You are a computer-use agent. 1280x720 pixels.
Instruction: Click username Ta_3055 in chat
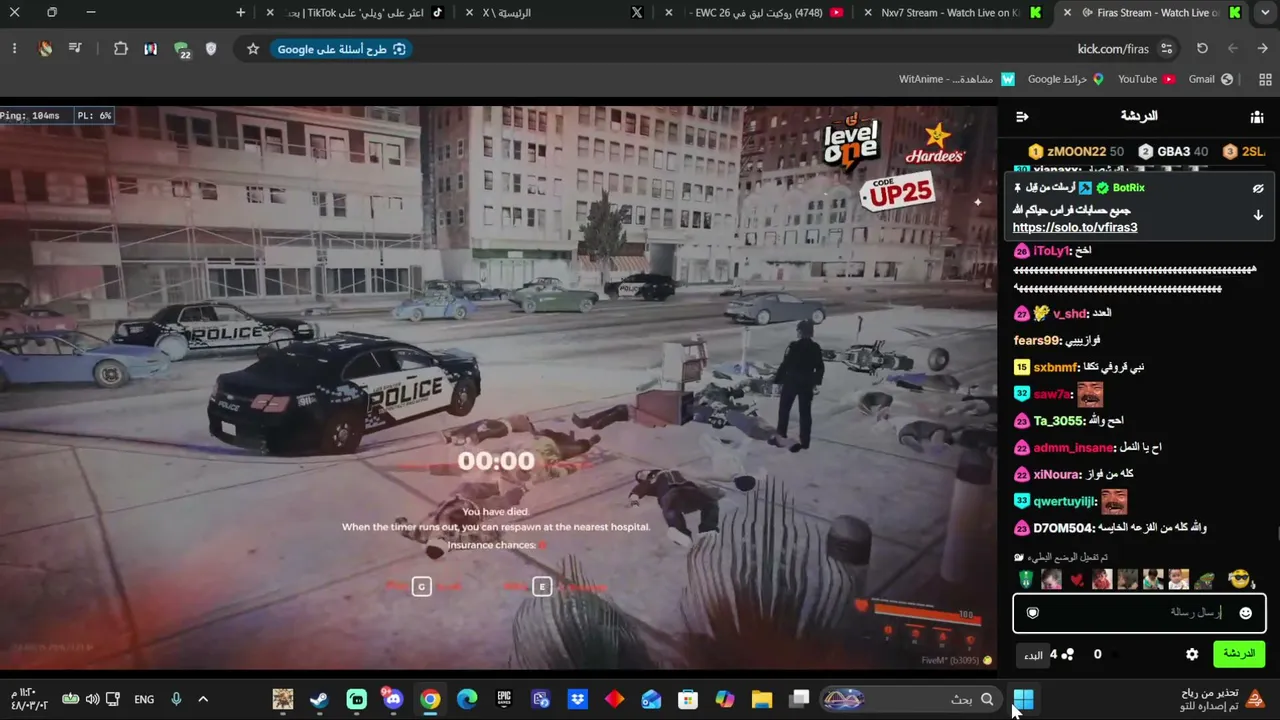coord(1058,421)
